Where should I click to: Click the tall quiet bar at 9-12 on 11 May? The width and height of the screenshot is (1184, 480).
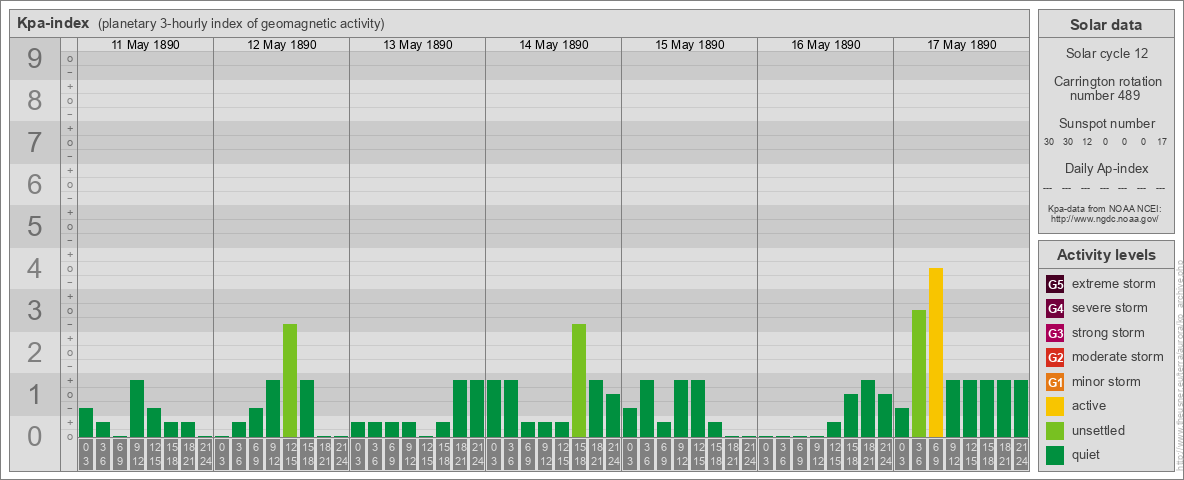tap(137, 408)
